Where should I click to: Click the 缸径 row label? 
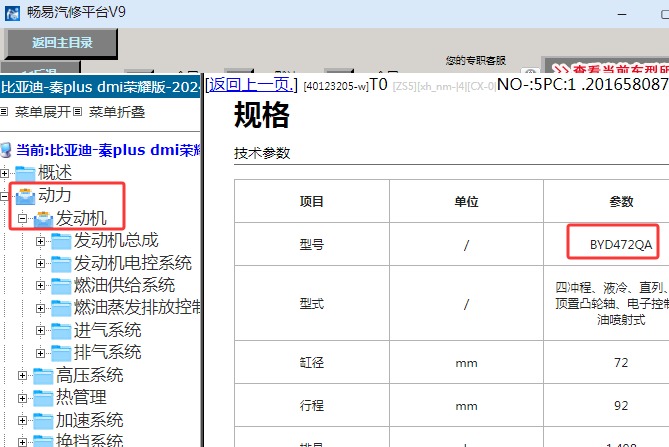[311, 363]
